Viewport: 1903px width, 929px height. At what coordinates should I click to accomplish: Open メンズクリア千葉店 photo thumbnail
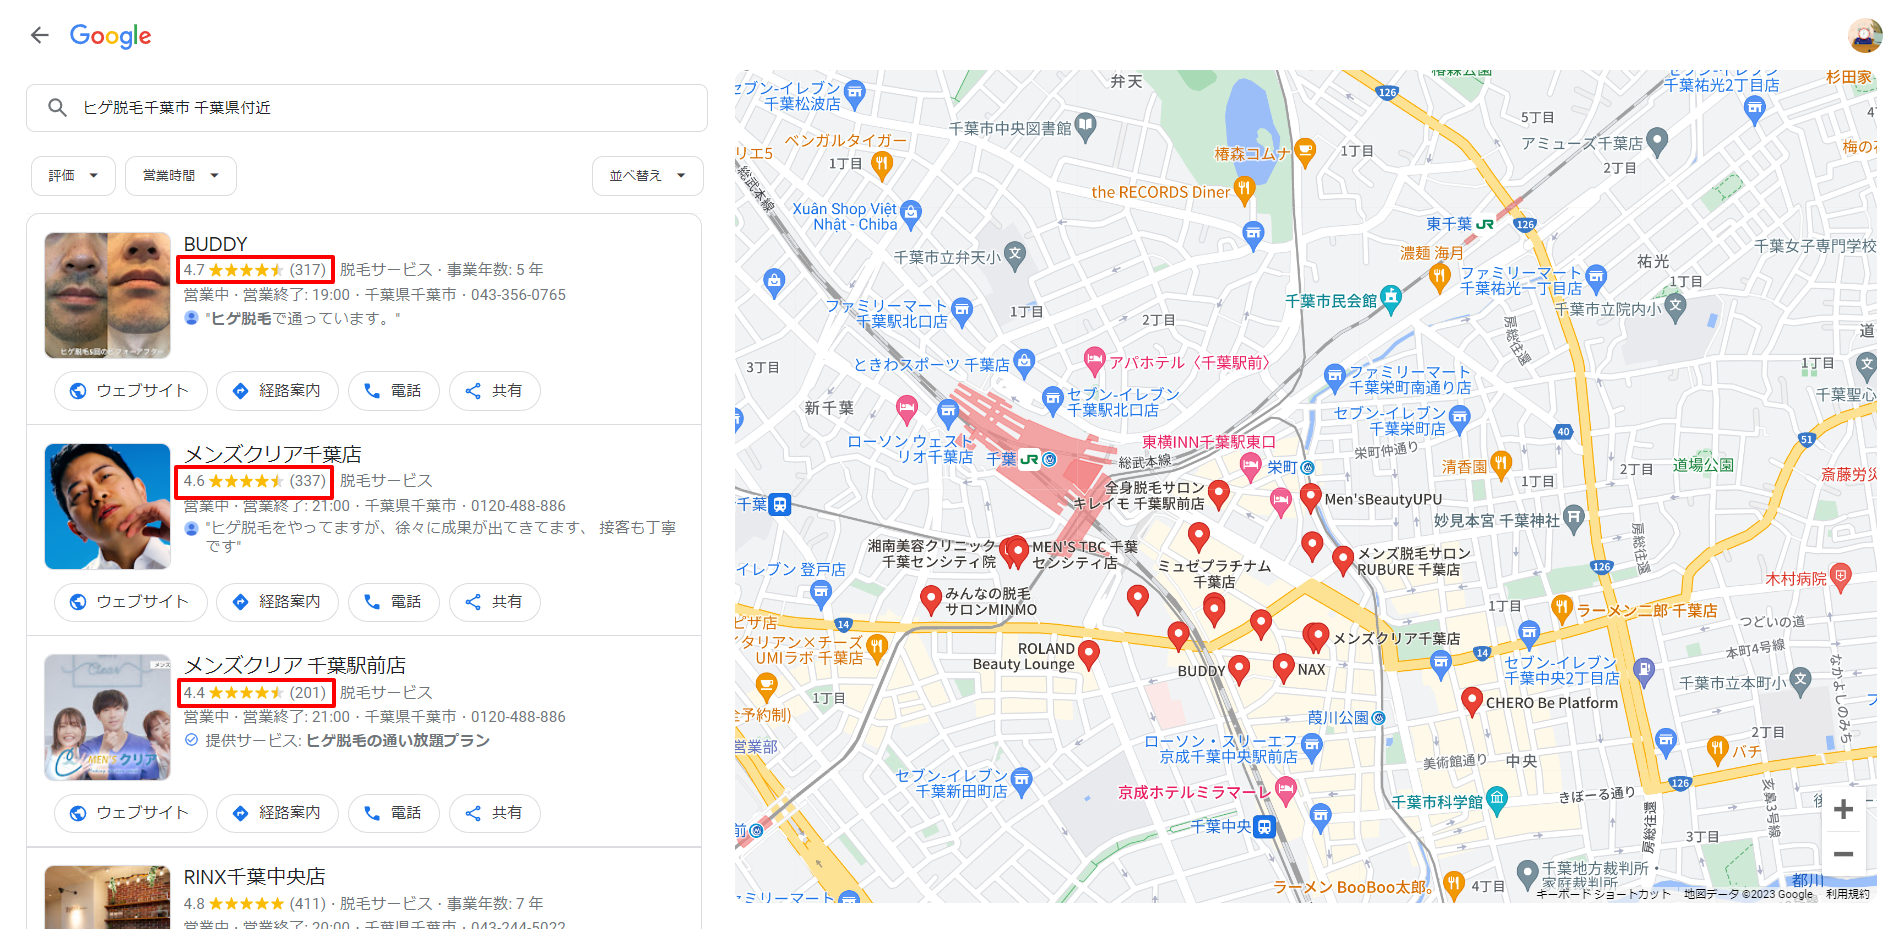pos(108,506)
